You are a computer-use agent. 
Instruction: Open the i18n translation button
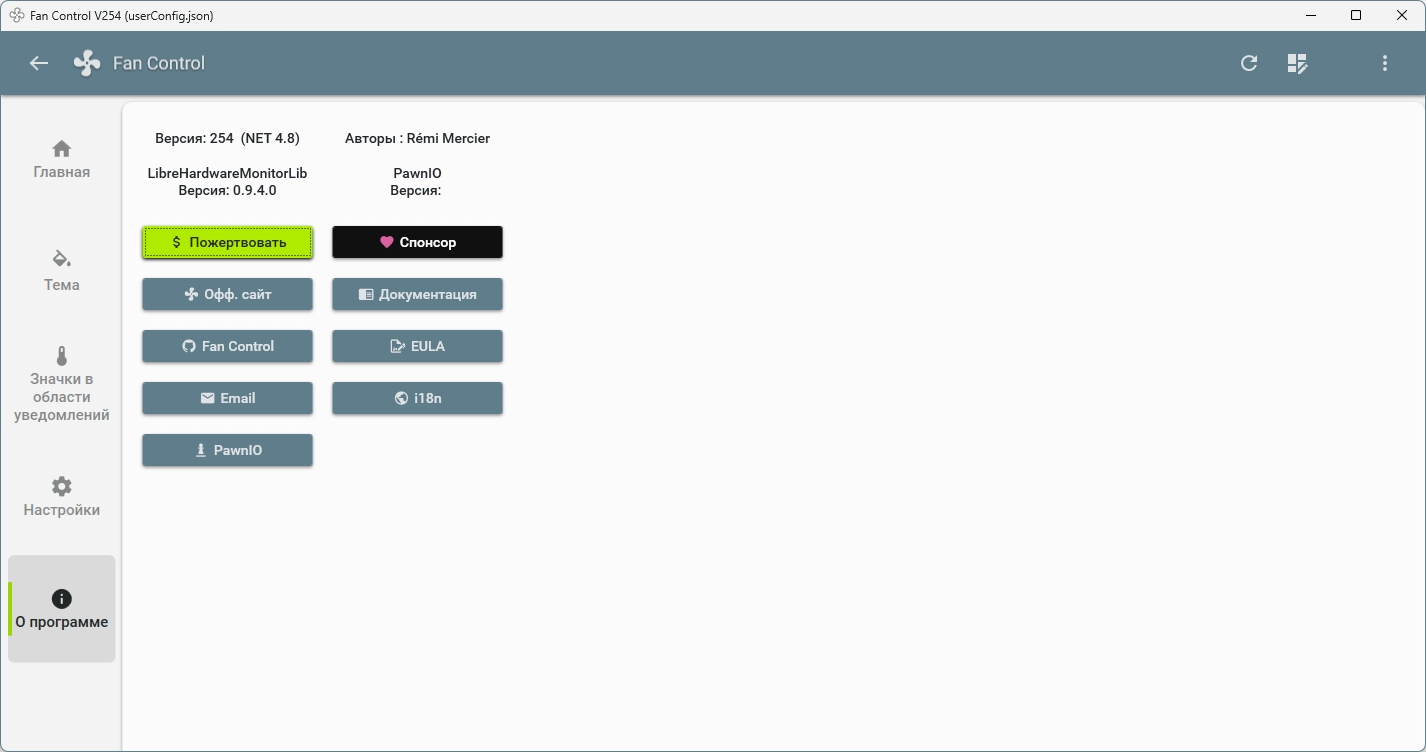point(417,398)
